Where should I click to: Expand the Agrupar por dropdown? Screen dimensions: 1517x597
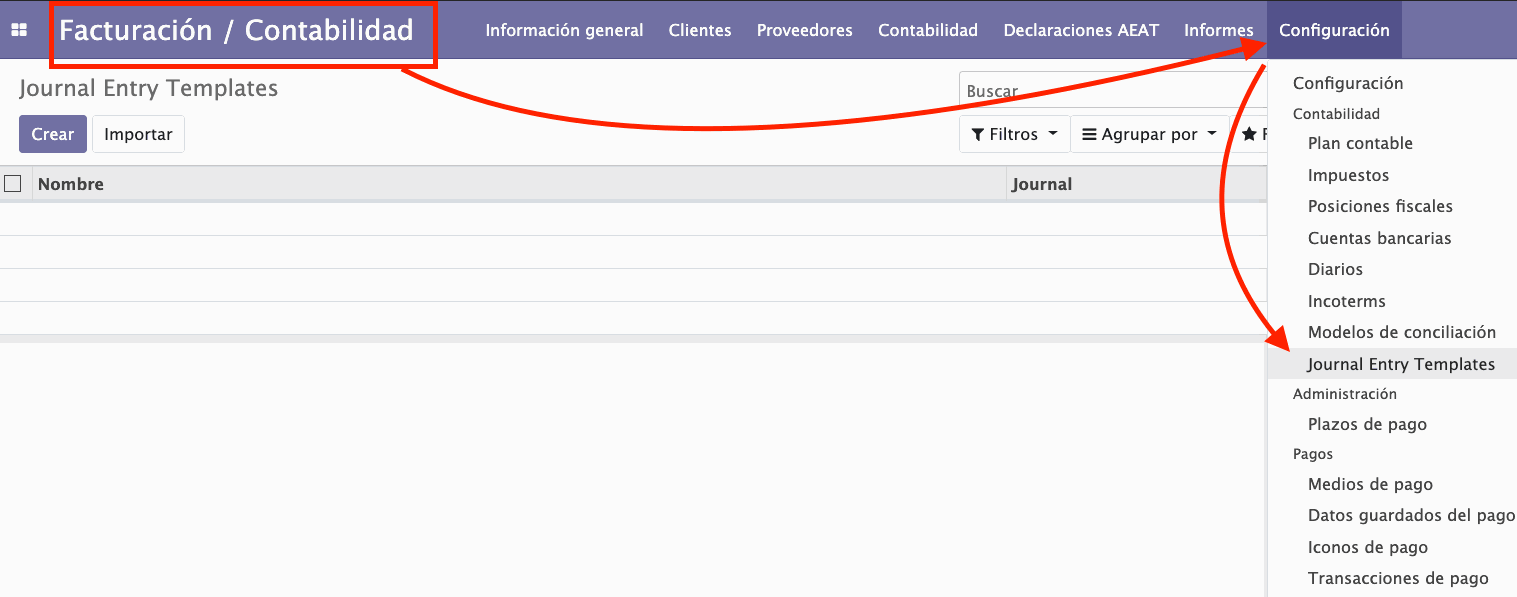point(1150,134)
